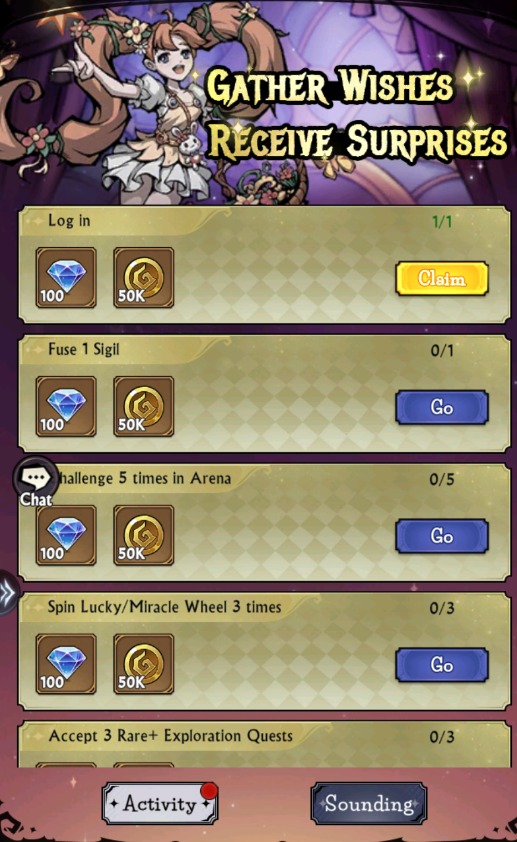Go to the Fuse 1 Sigil quest
Viewport: 517px width, 842px height.
tap(442, 408)
